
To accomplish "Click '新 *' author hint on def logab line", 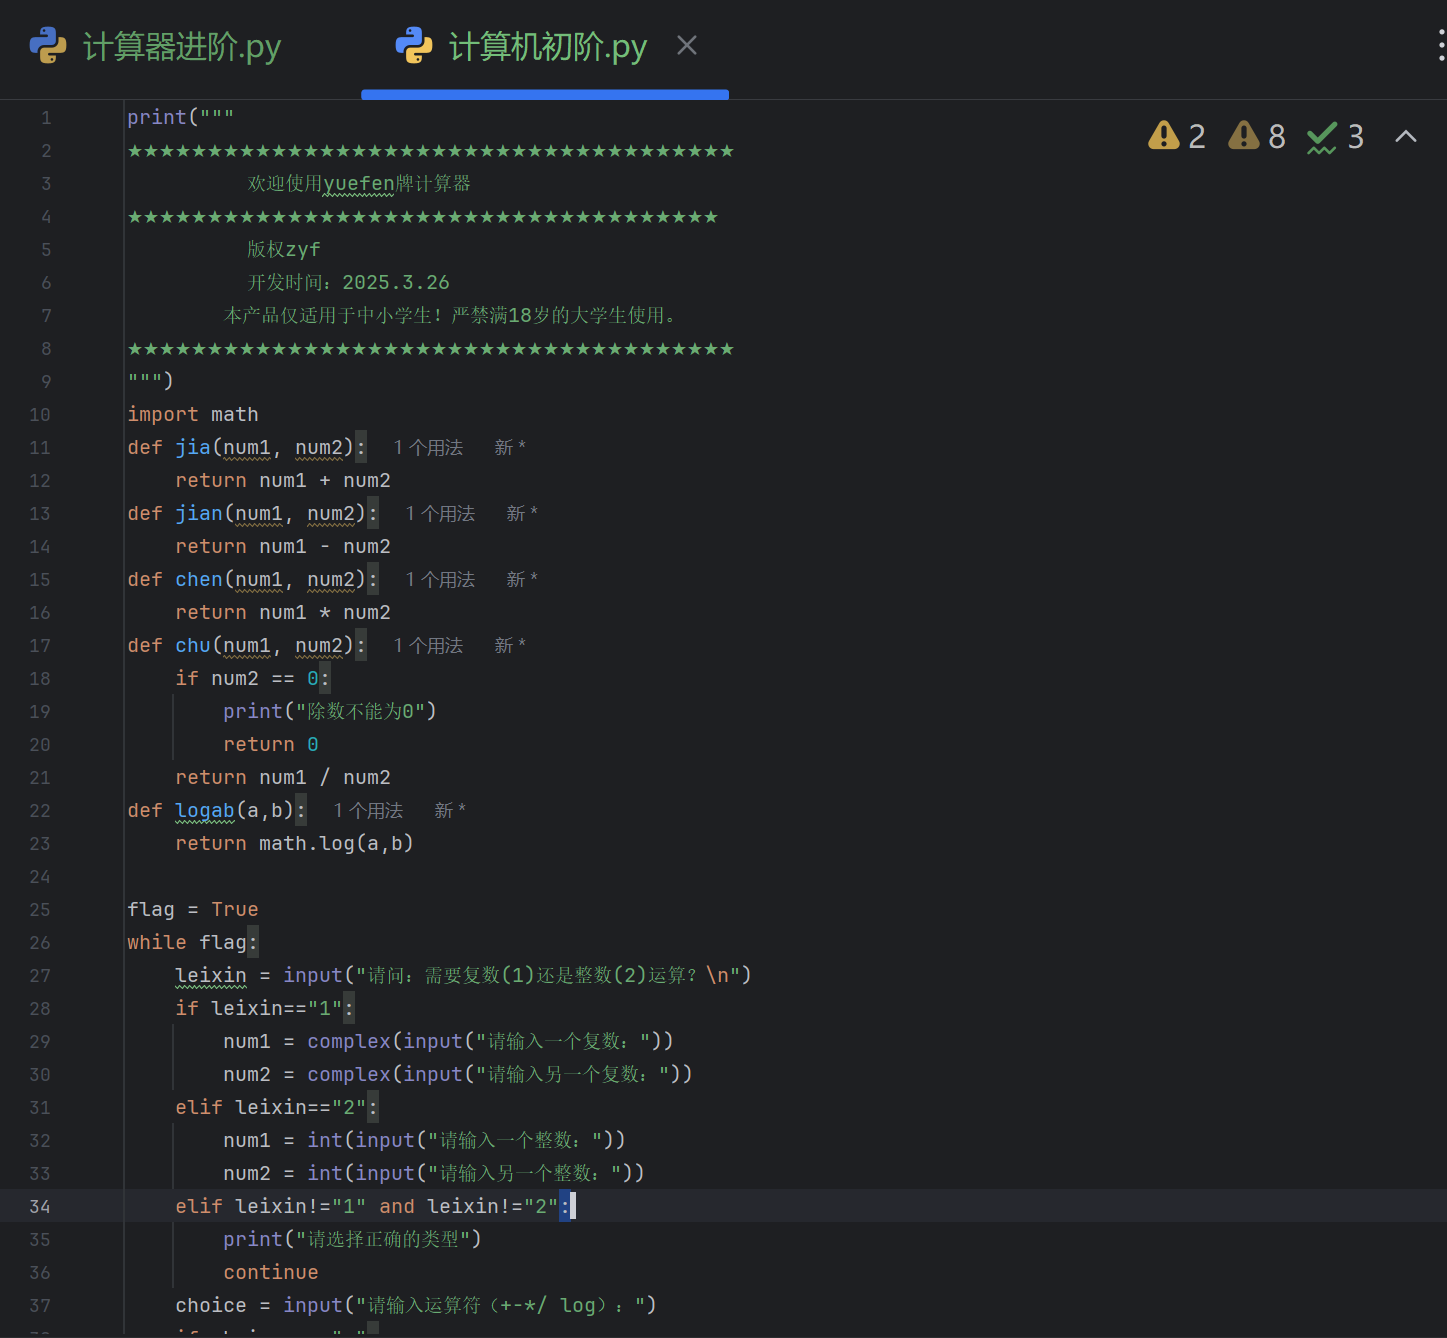I will 450,810.
